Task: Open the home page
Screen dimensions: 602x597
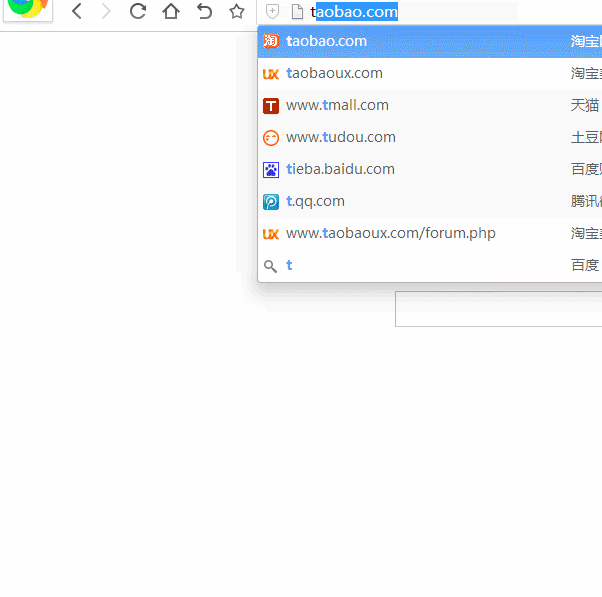Action: pyautogui.click(x=171, y=11)
